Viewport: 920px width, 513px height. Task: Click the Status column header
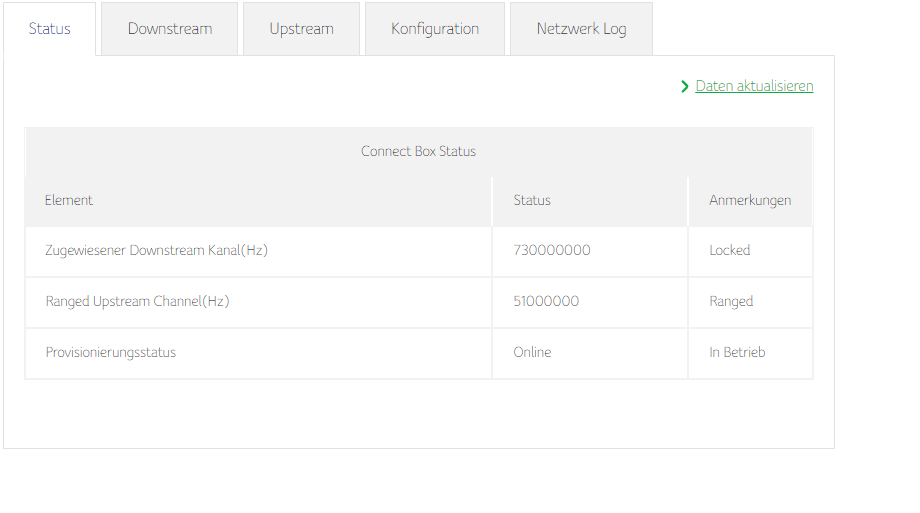coord(532,200)
